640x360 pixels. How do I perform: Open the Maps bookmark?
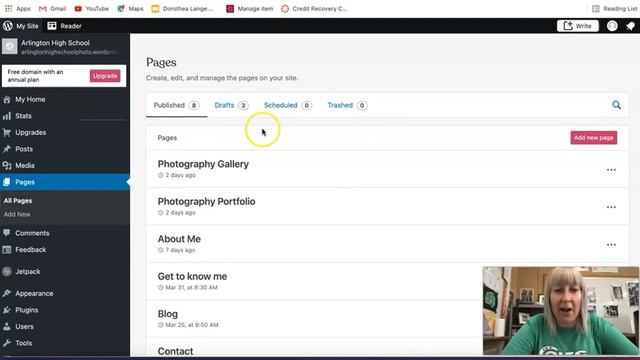[x=130, y=9]
